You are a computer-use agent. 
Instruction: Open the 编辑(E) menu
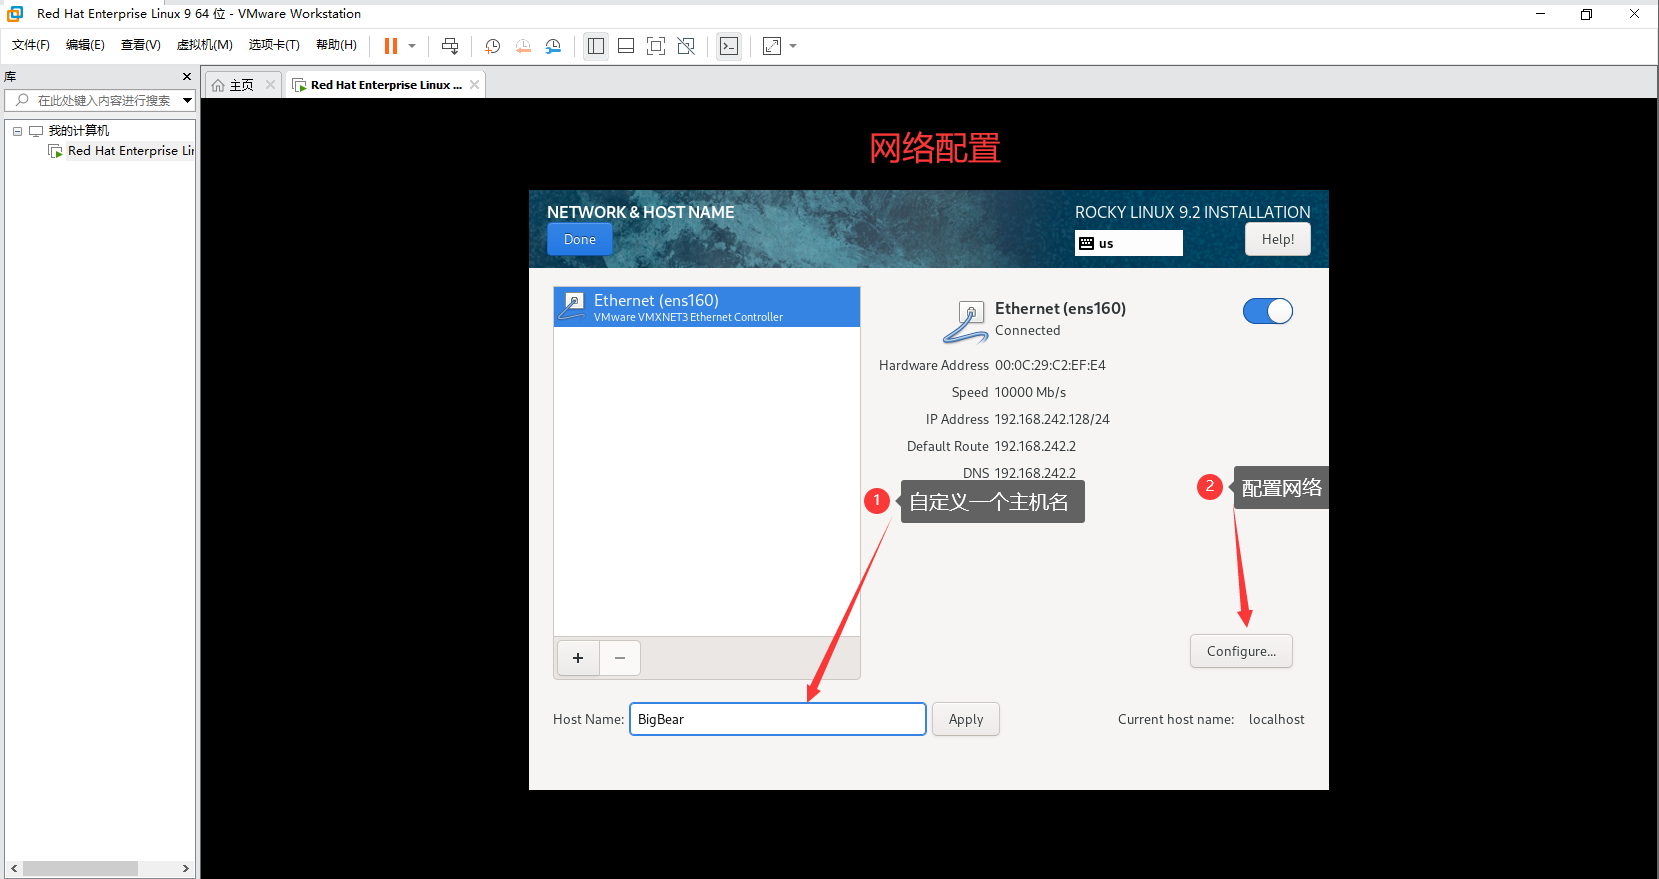tap(85, 45)
